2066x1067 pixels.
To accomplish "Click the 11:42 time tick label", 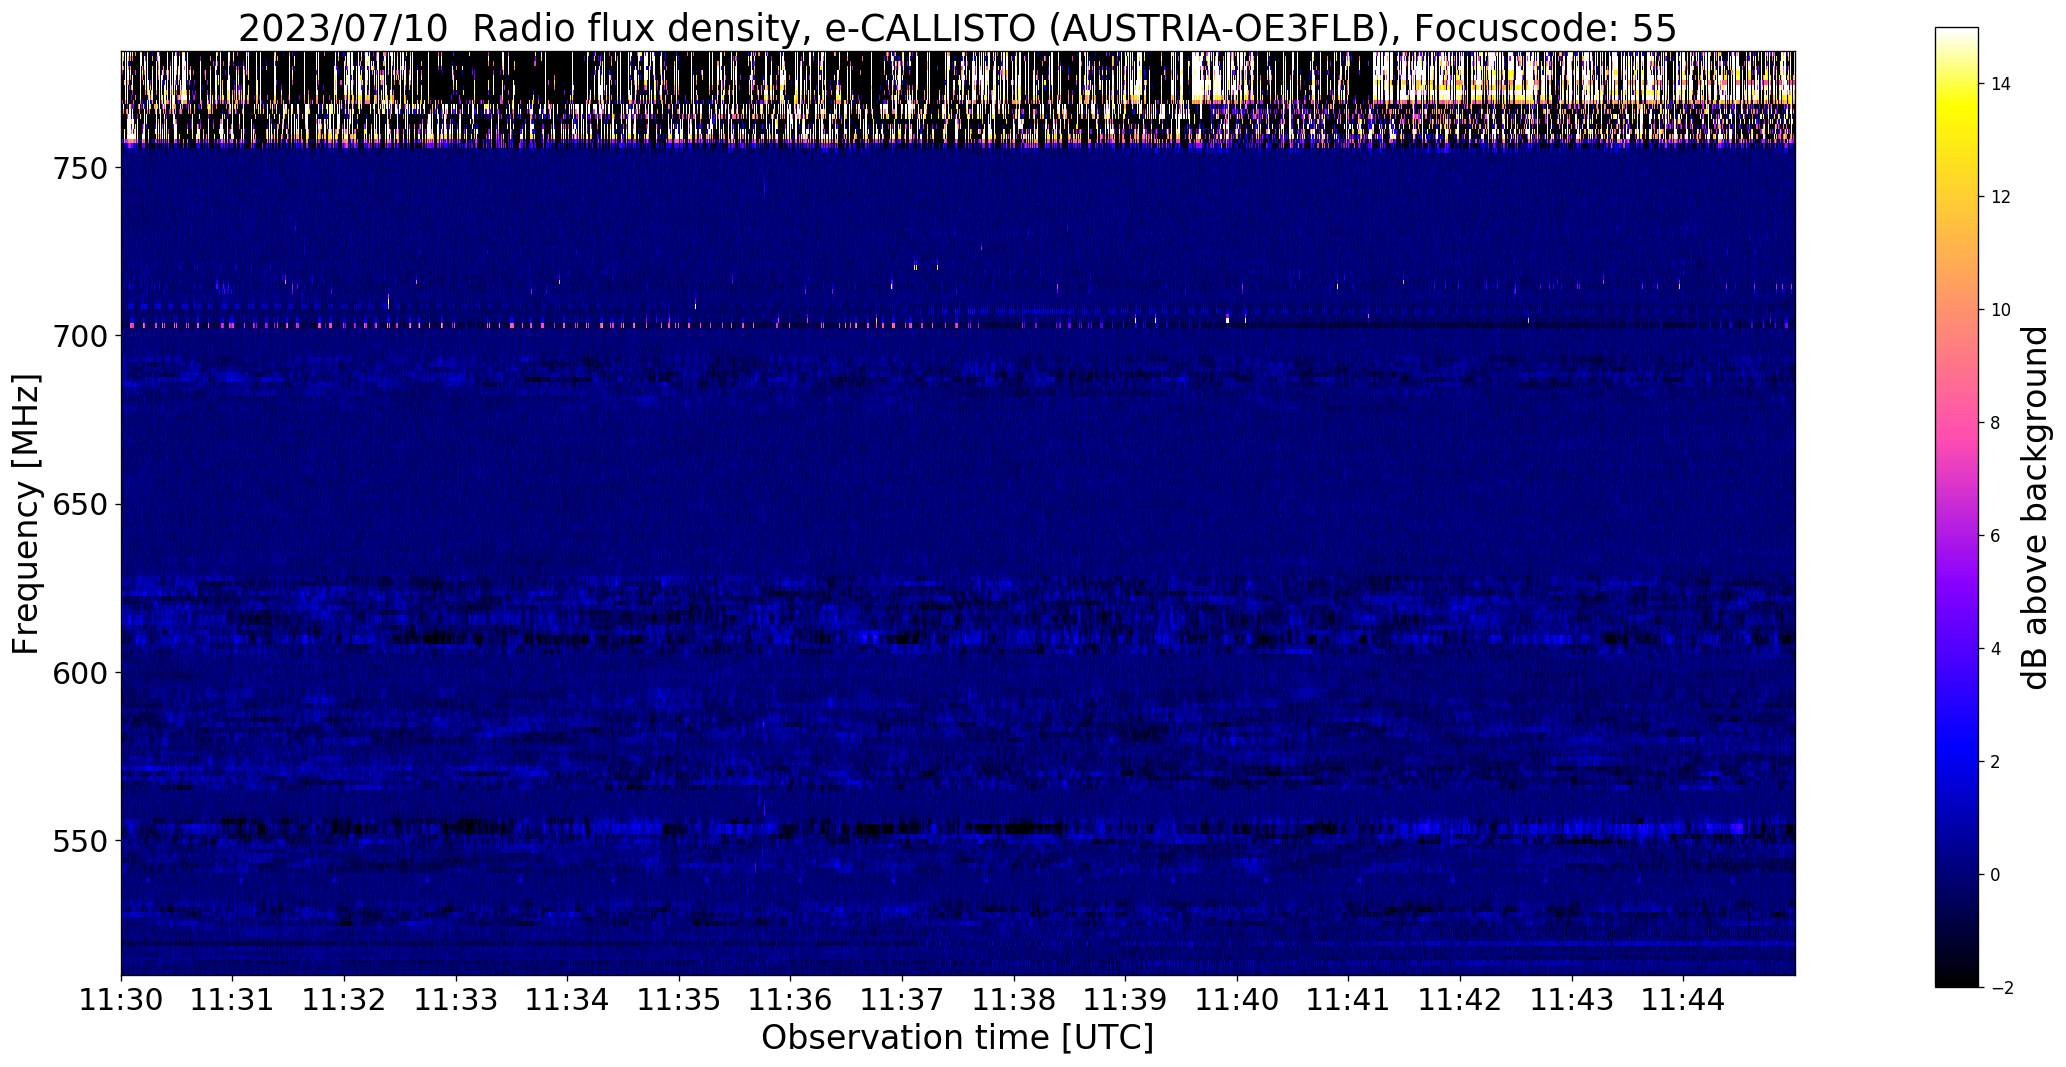I will click(1461, 1000).
